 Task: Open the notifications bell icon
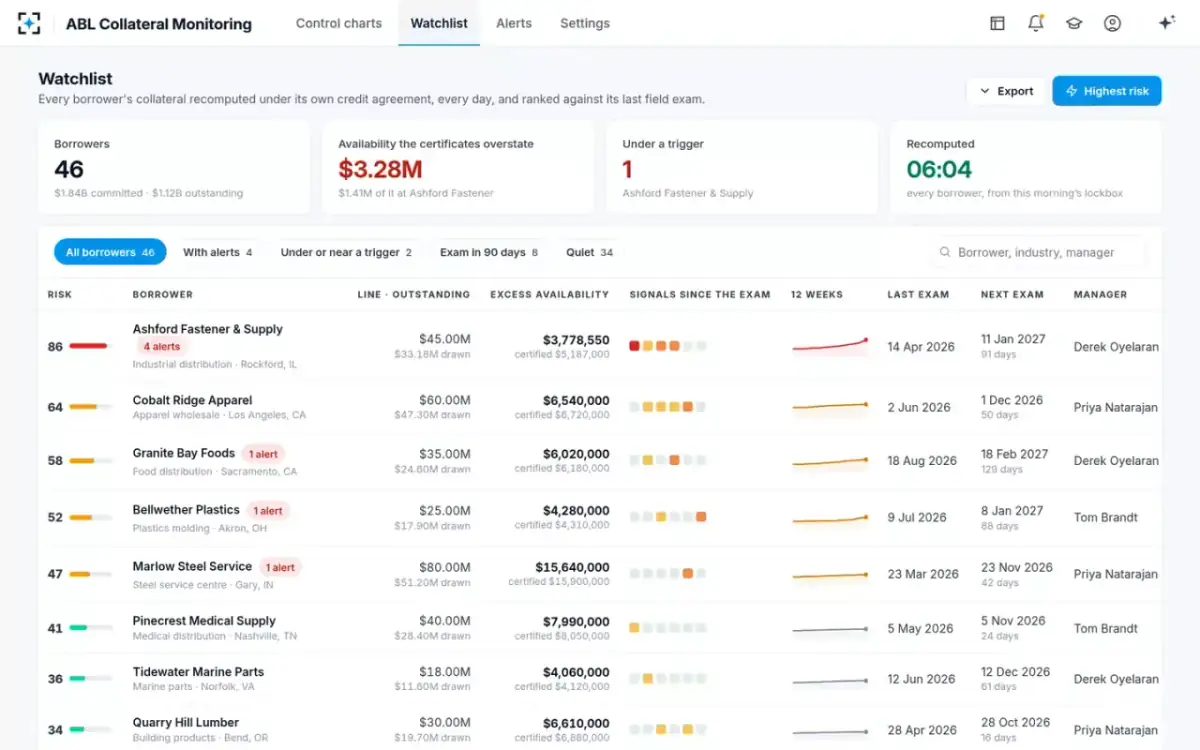tap(1036, 23)
